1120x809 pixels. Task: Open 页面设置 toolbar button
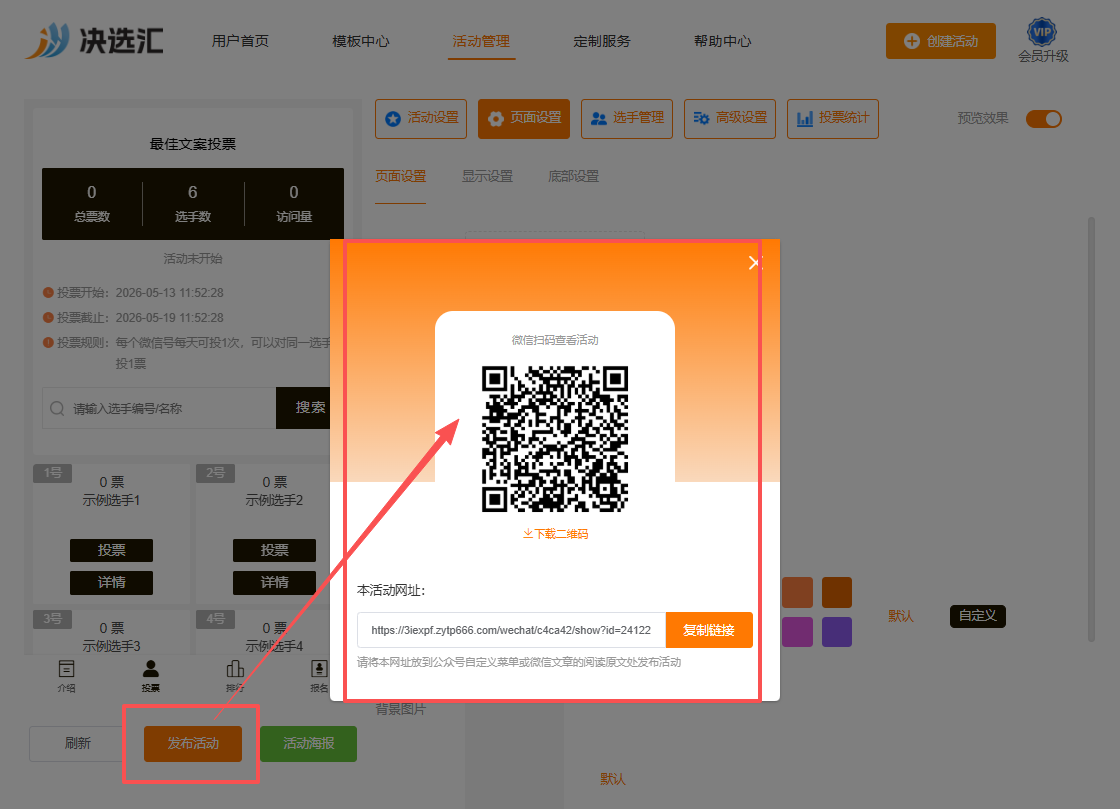(x=524, y=119)
